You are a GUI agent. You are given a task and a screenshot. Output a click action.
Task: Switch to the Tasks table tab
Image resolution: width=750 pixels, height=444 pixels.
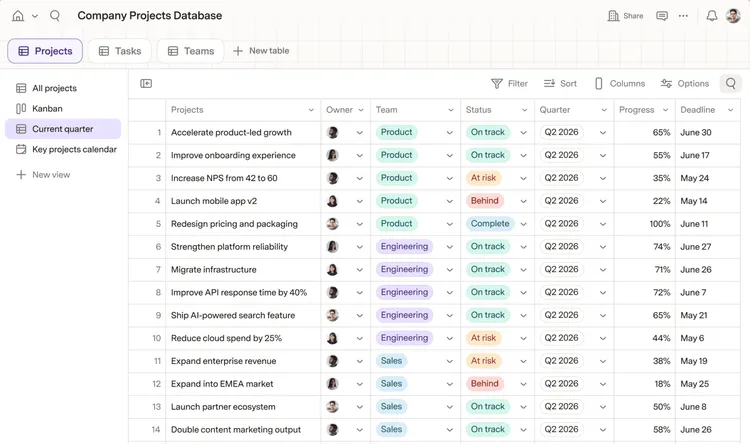[120, 51]
